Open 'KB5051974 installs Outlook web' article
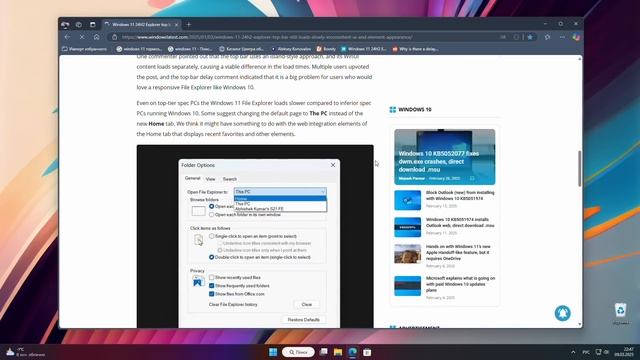The image size is (640, 360). coord(460,222)
